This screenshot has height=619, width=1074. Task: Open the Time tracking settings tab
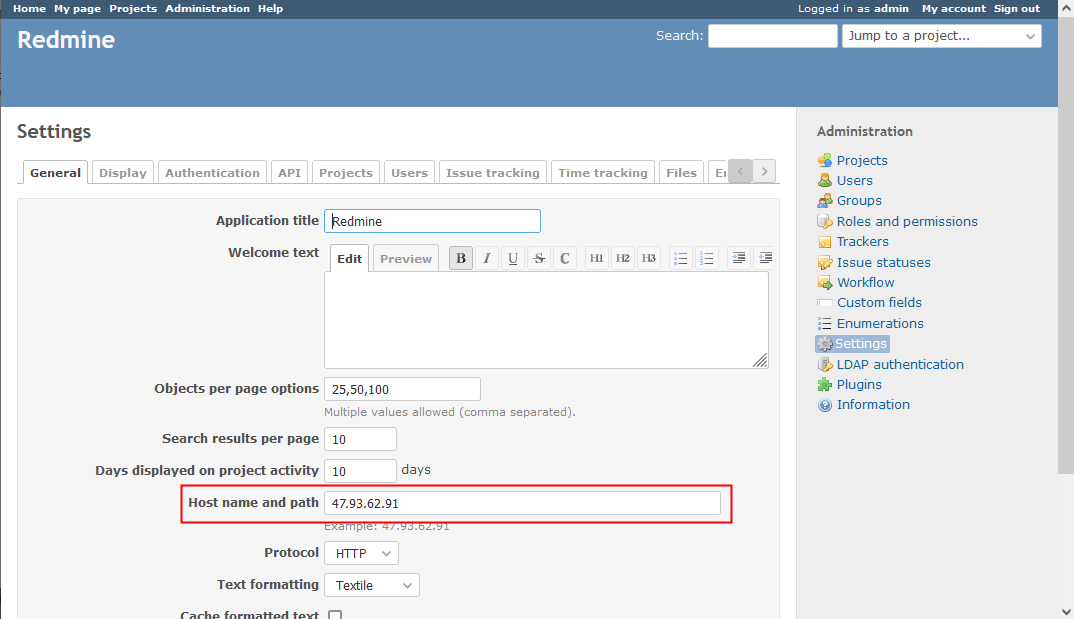603,173
